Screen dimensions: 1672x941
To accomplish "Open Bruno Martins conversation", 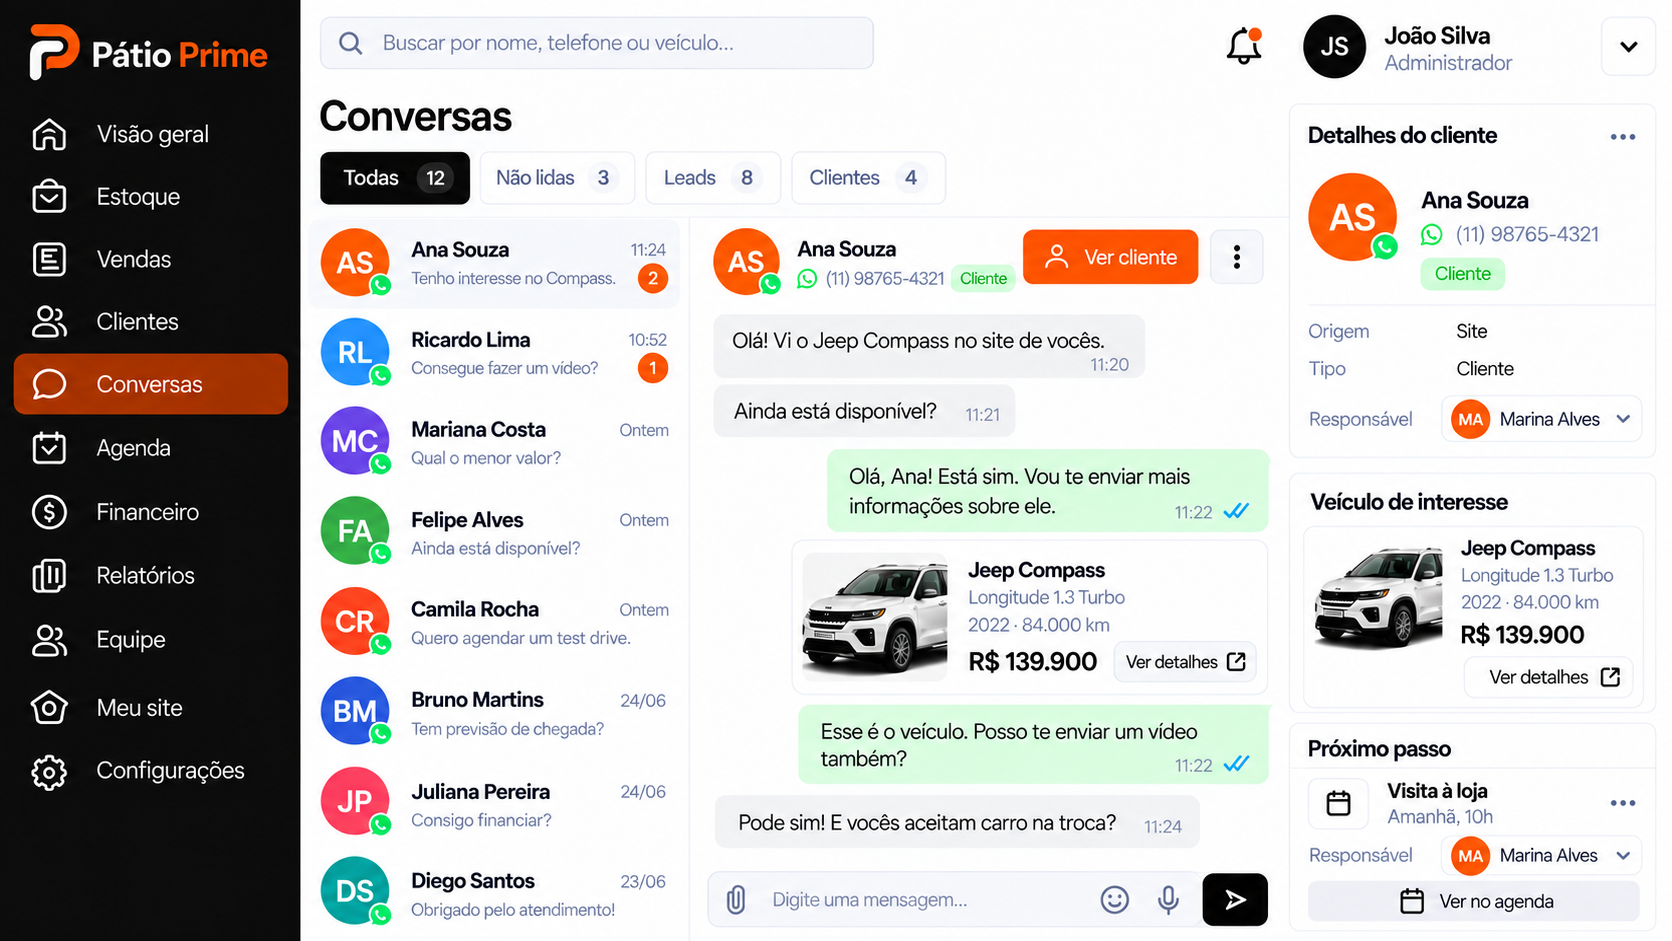I will click(494, 714).
